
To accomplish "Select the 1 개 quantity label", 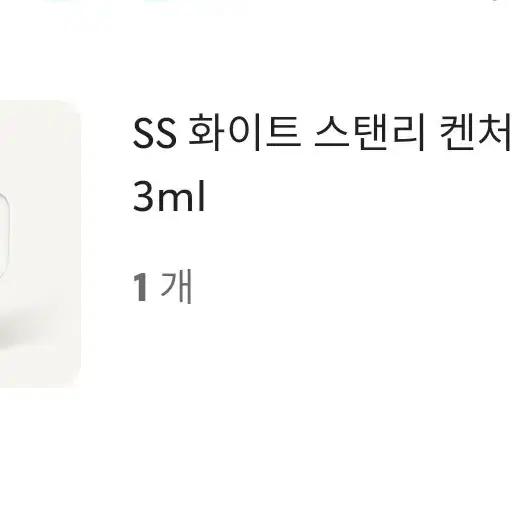I will 163,287.
